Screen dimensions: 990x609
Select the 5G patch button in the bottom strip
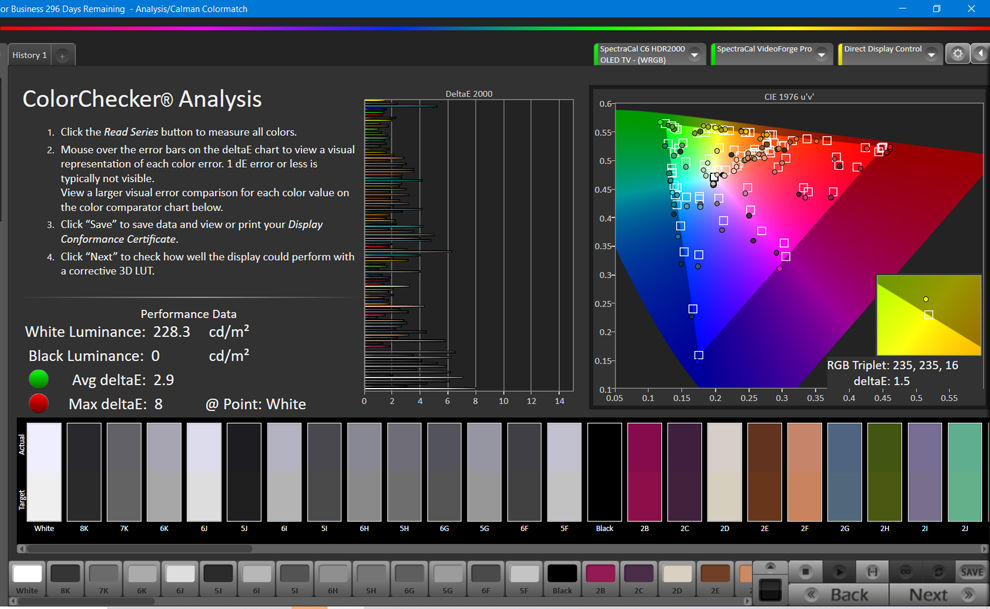(x=448, y=579)
